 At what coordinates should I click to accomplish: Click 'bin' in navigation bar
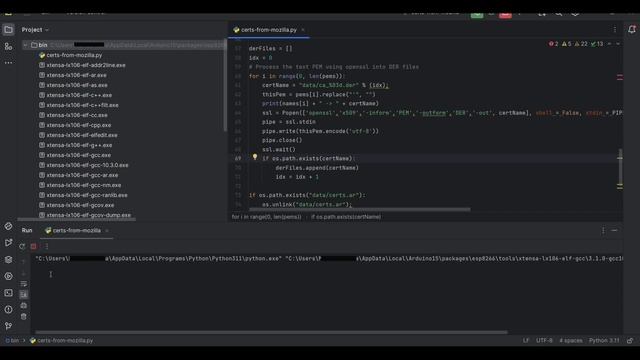pos(12,340)
